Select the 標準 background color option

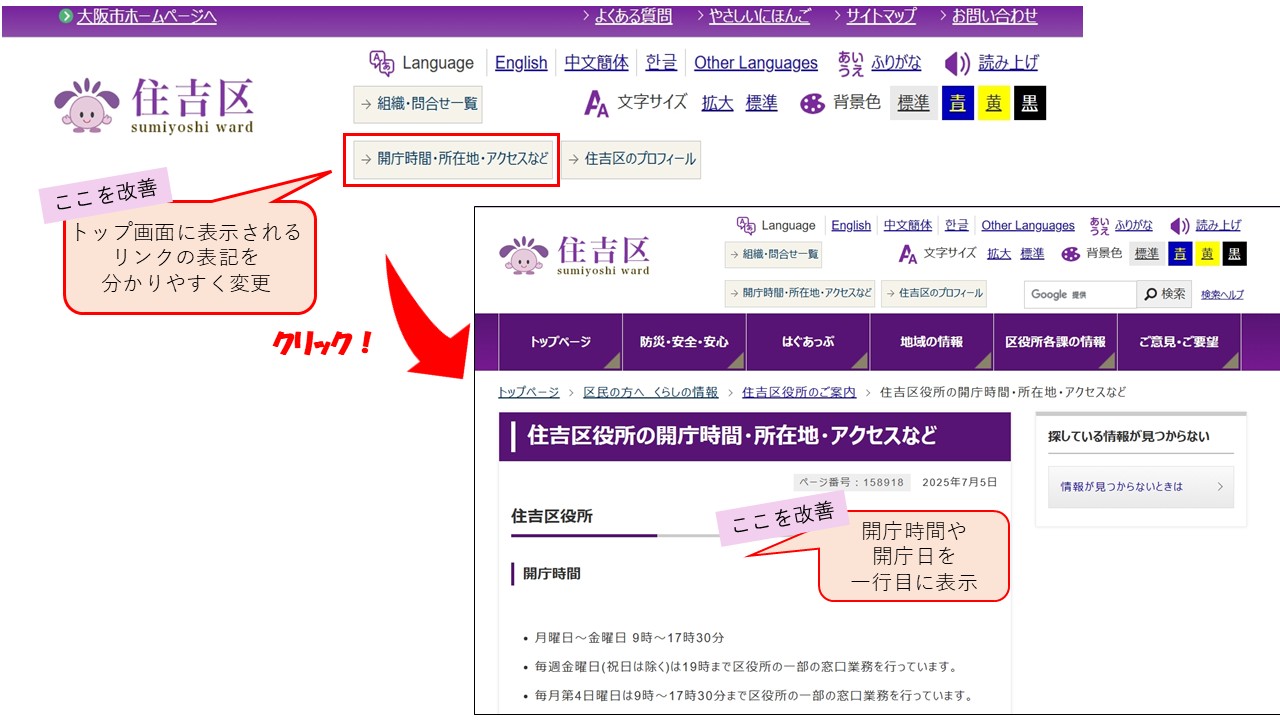[913, 103]
